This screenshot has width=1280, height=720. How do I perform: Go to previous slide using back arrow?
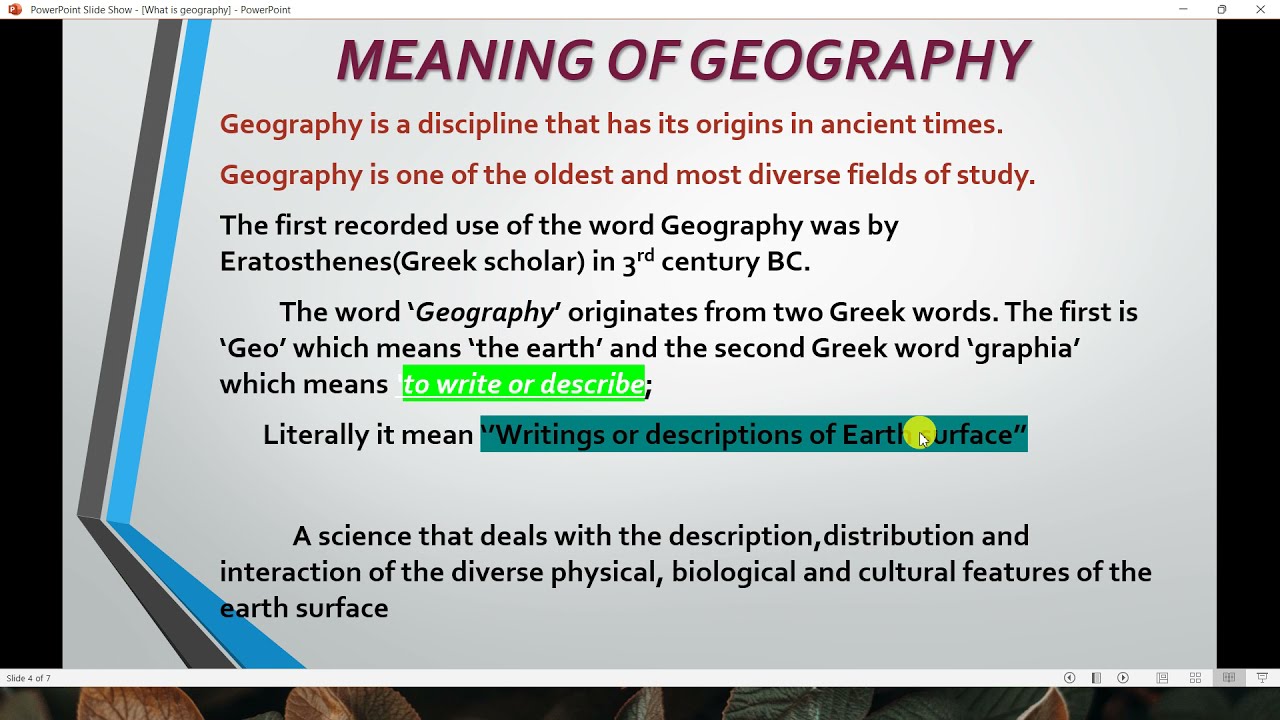pyautogui.click(x=1069, y=678)
